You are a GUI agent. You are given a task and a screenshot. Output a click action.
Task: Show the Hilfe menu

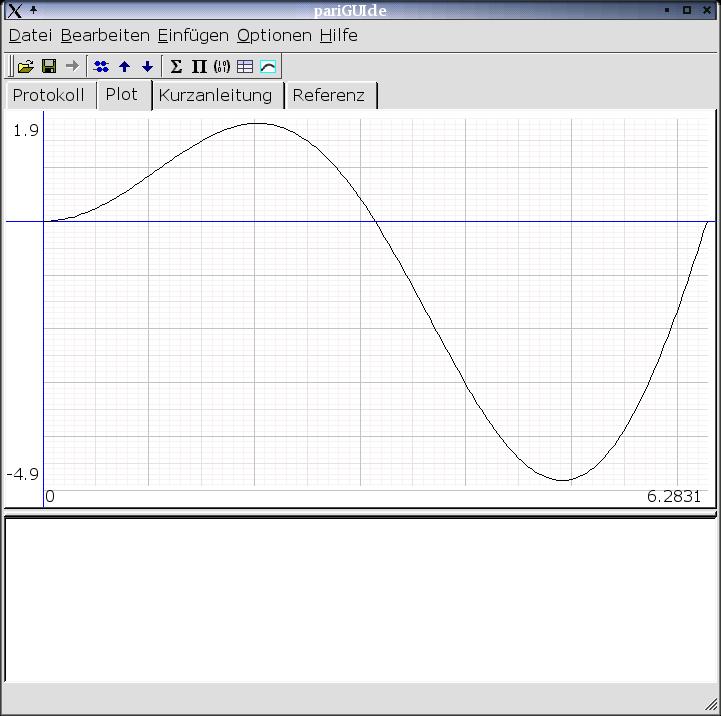[338, 35]
